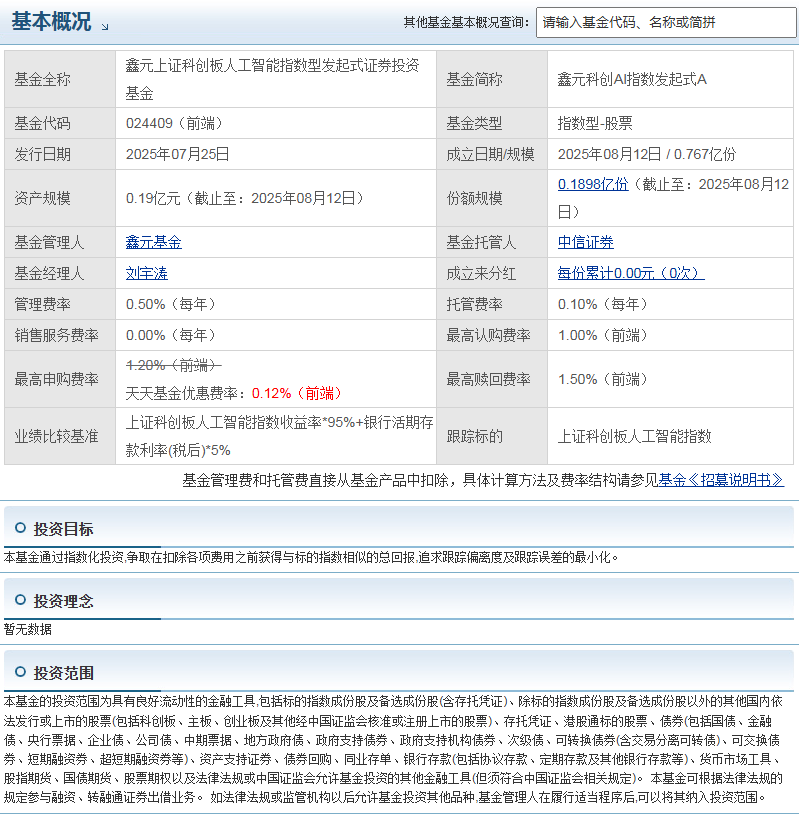The height and width of the screenshot is (817, 799).
Task: Open the 鑫元基金 fund manager company link
Action: coord(154,242)
